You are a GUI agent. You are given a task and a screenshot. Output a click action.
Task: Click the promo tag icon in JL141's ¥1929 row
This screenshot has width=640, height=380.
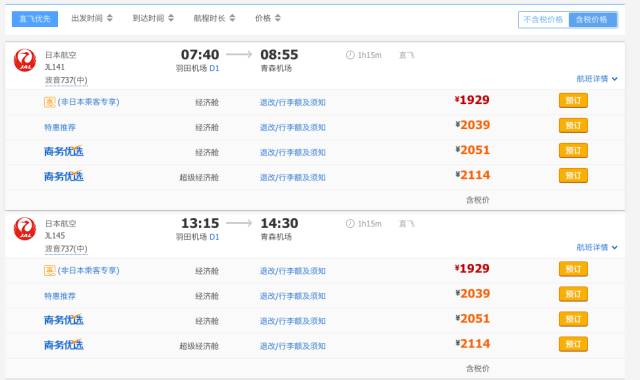tap(49, 102)
